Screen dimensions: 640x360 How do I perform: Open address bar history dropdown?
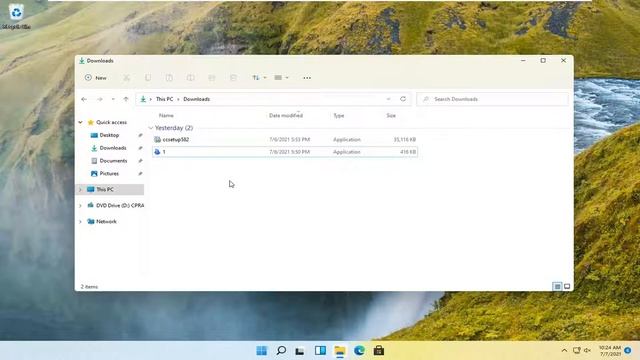388,99
